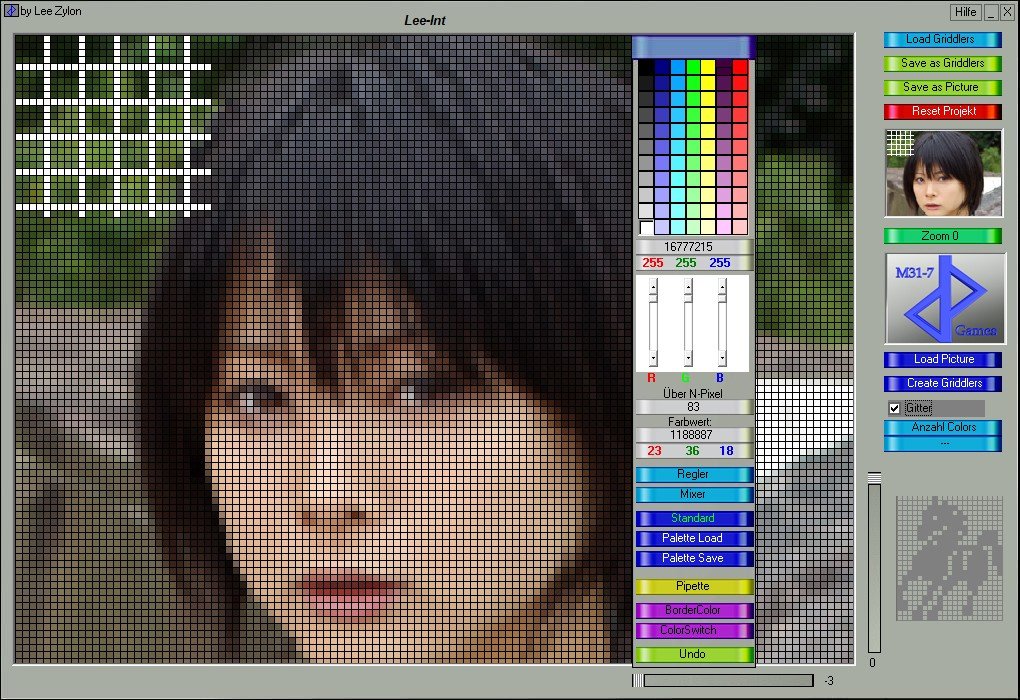
Task: Click the photo preview thumbnail
Action: [943, 173]
